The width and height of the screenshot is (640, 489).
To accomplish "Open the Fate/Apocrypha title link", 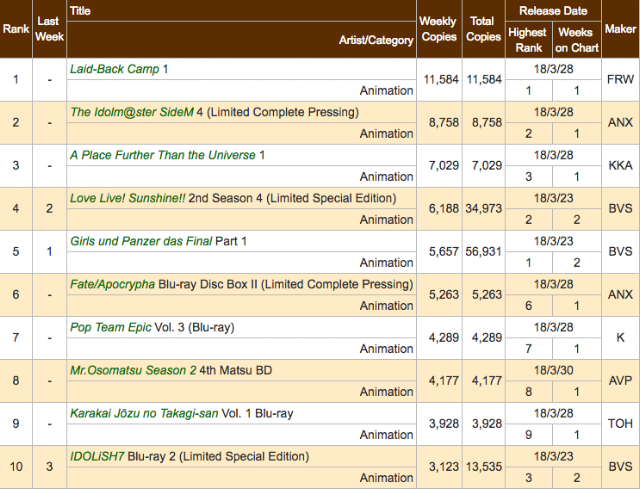I will coord(112,284).
